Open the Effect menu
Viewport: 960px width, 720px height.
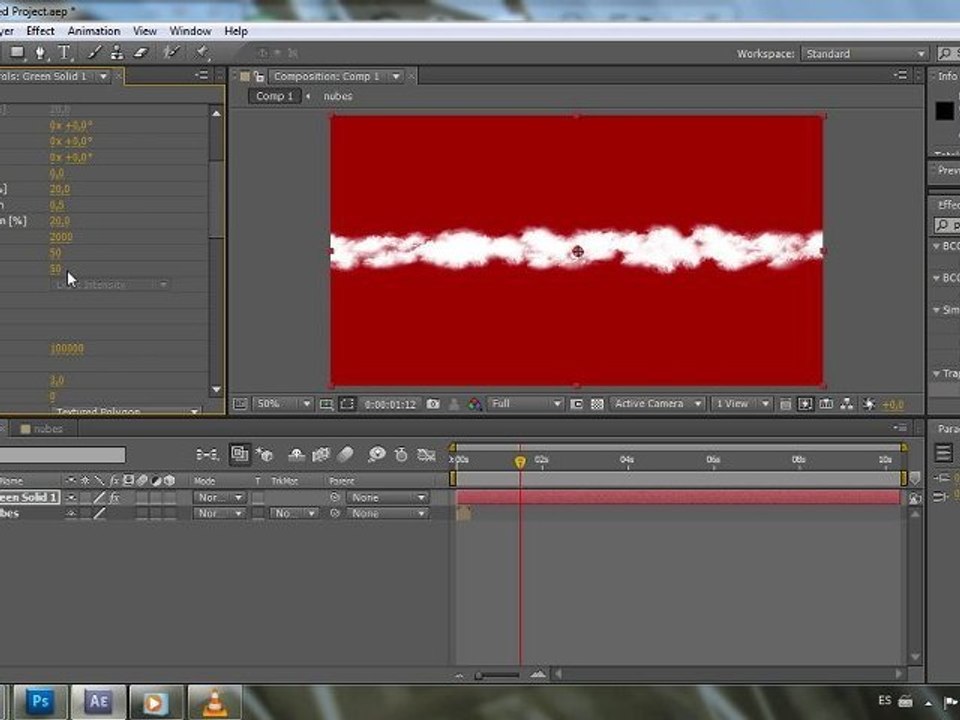(x=40, y=31)
